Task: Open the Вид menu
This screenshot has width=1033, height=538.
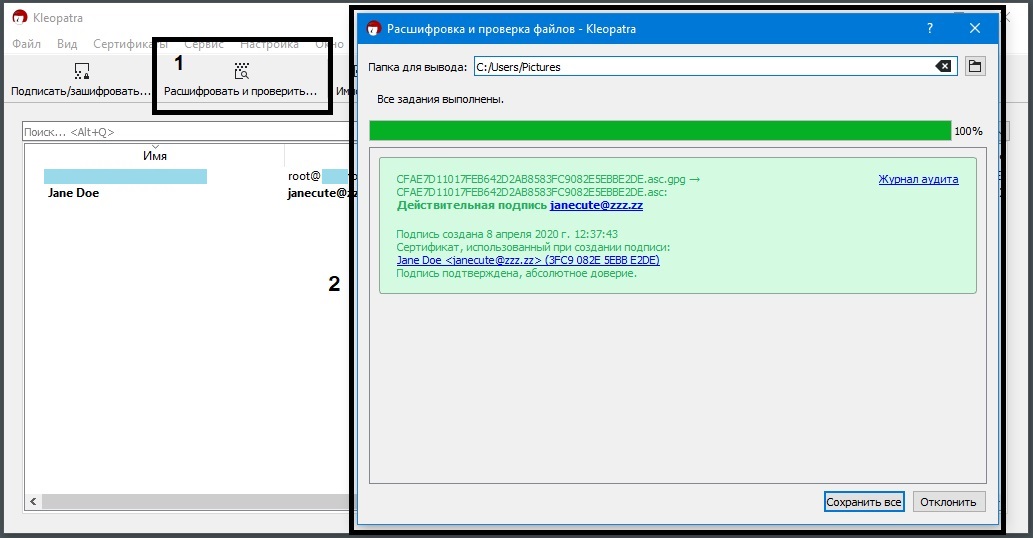Action: coord(67,44)
